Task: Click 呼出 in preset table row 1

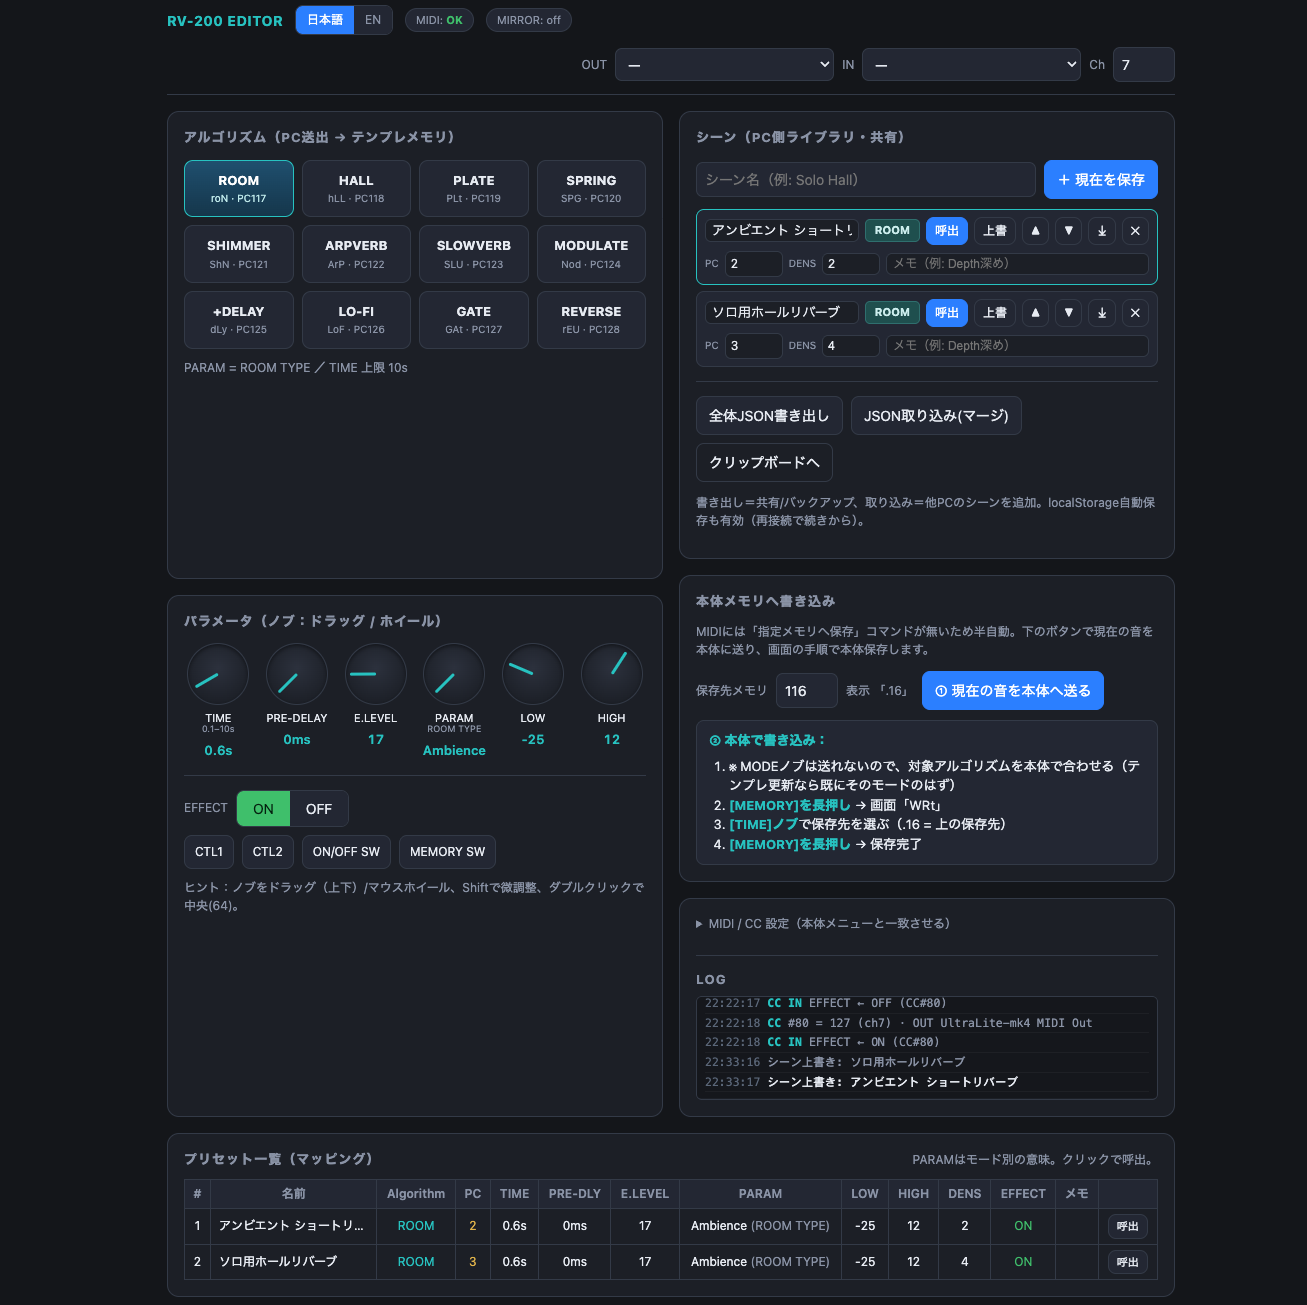Action: tap(1128, 1227)
